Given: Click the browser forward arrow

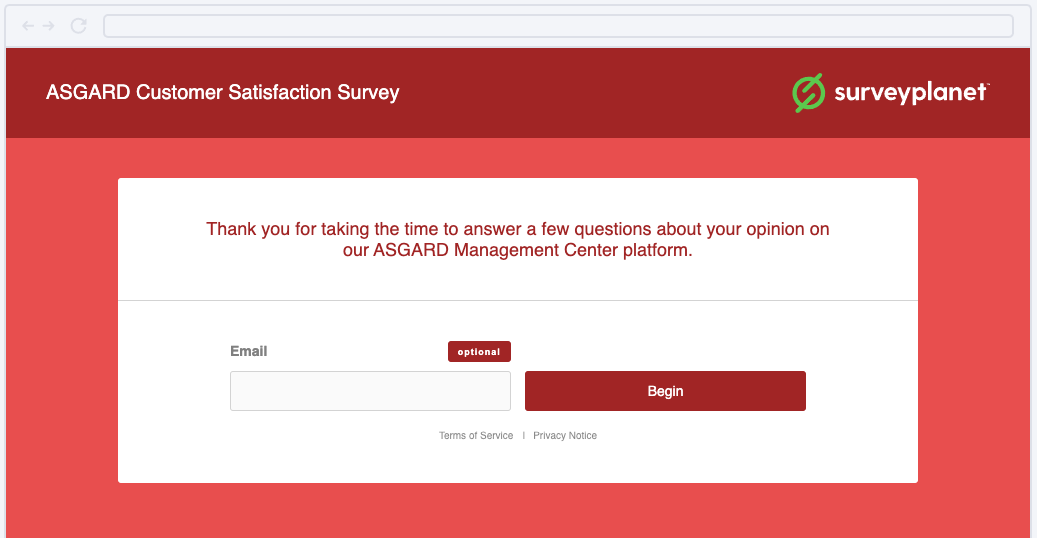Looking at the screenshot, I should pyautogui.click(x=48, y=26).
